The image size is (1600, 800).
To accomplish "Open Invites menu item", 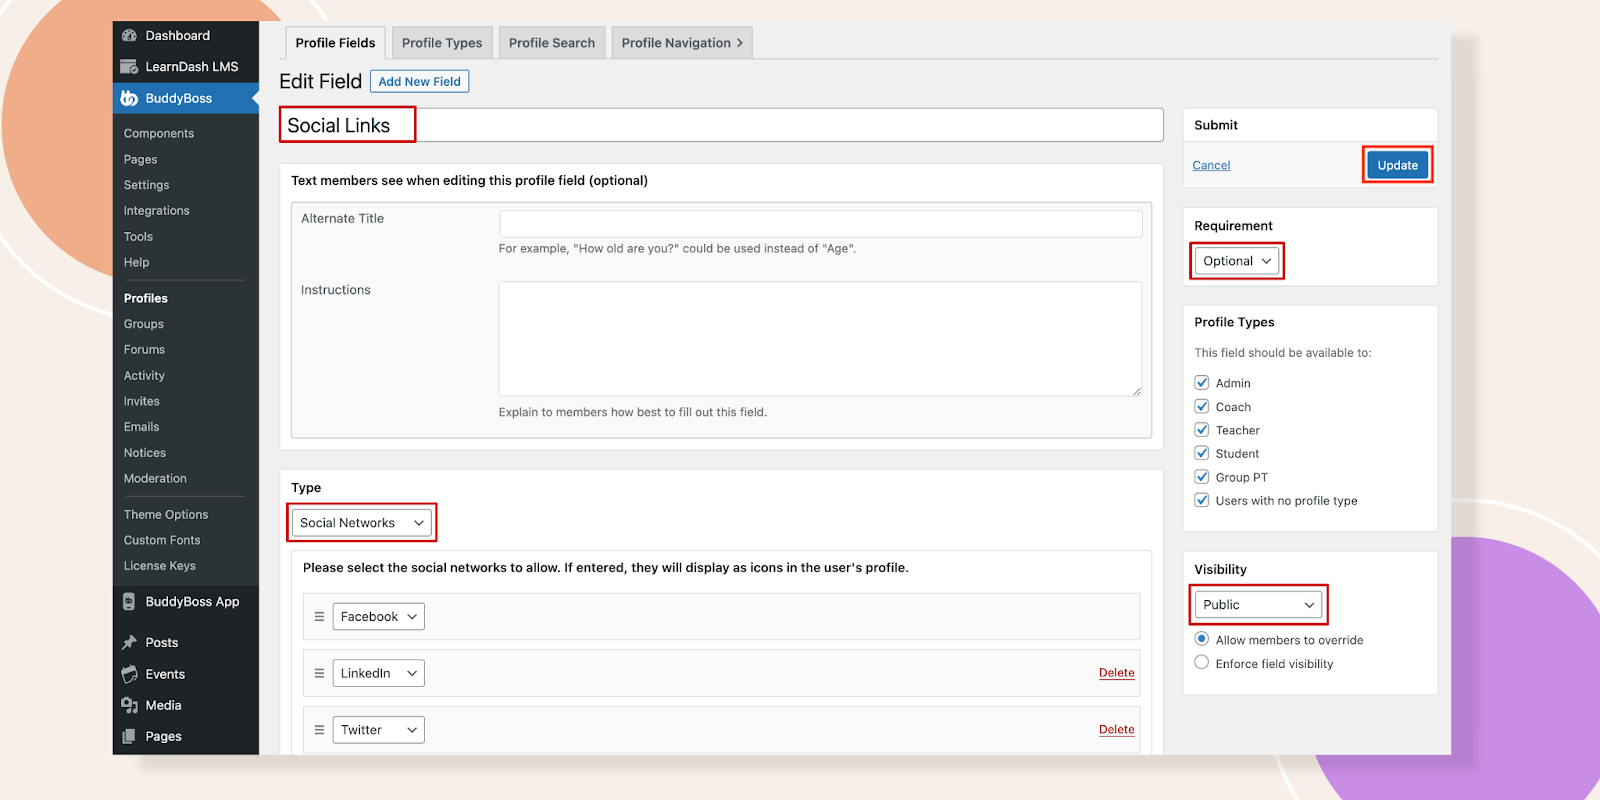I will [x=142, y=401].
